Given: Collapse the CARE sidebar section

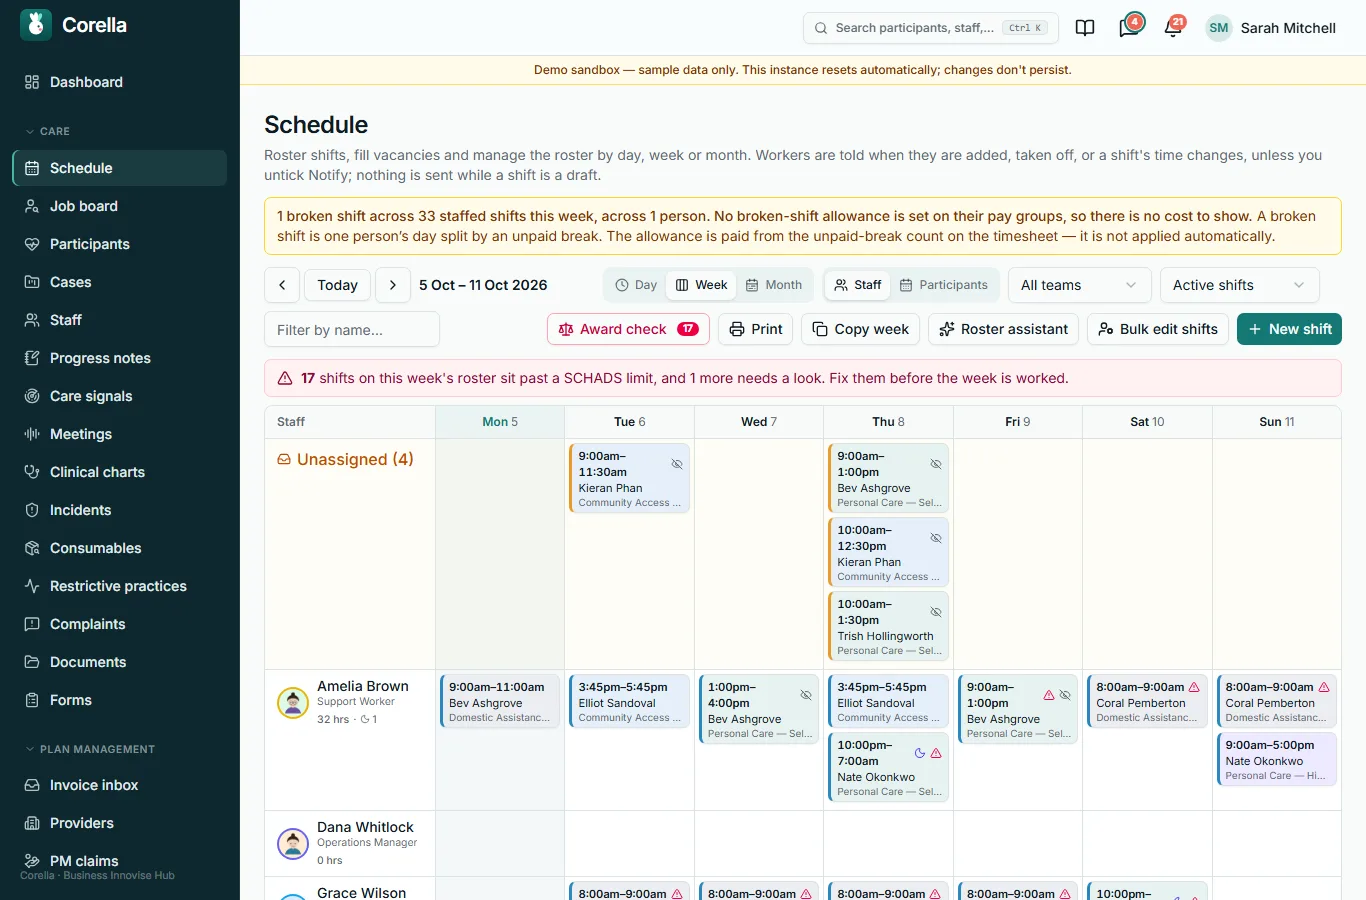Looking at the screenshot, I should click(47, 131).
